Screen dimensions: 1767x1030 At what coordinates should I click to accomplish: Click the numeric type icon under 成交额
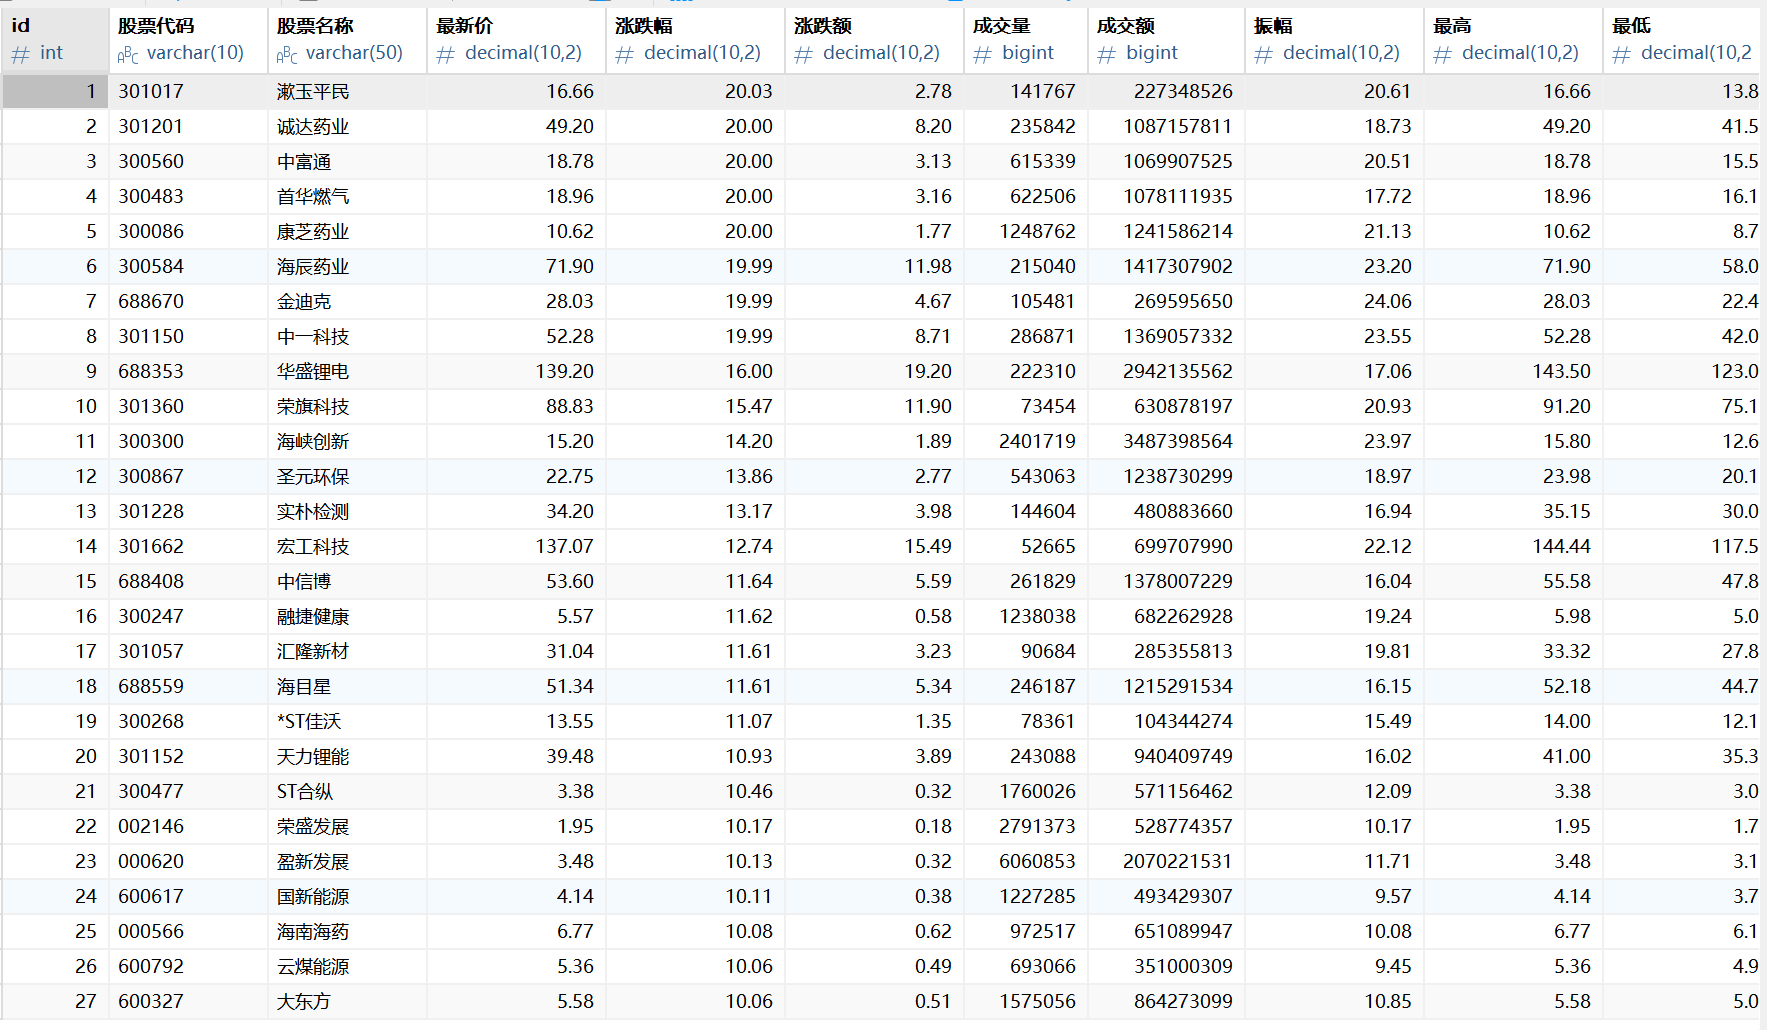tap(1107, 55)
